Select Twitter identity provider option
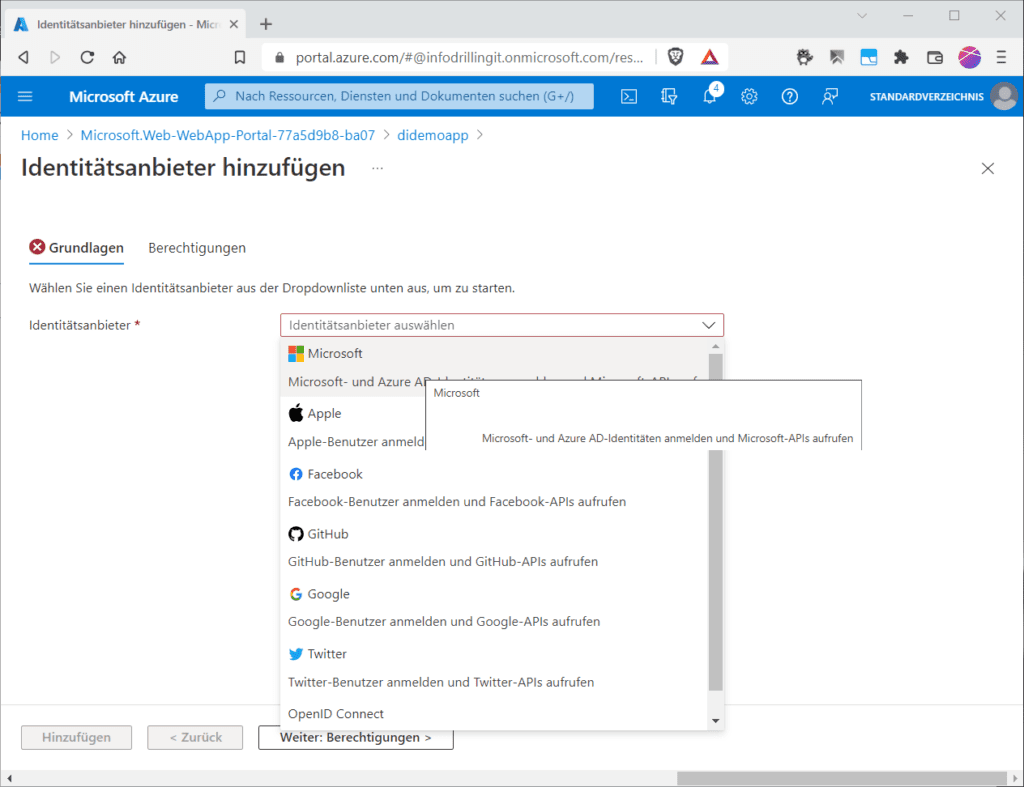 494,667
